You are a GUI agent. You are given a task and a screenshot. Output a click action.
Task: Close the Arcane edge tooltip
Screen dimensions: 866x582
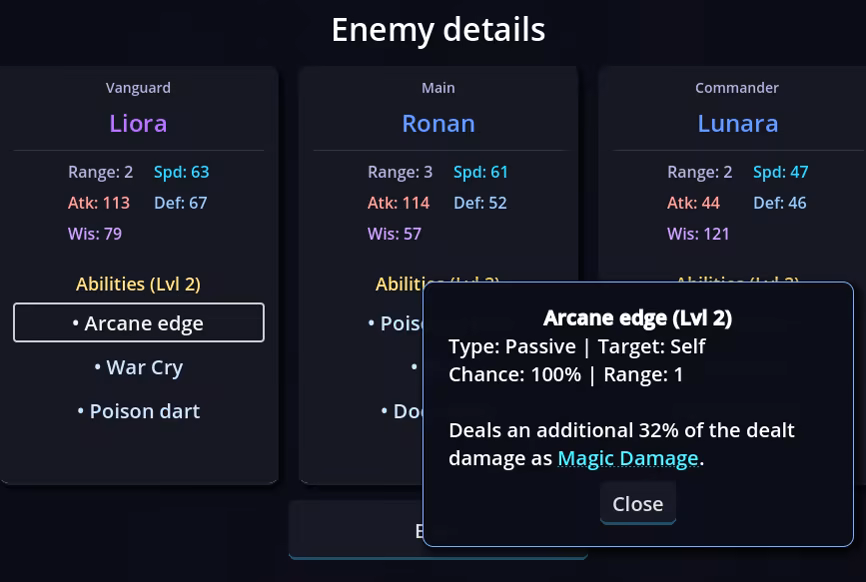click(637, 503)
